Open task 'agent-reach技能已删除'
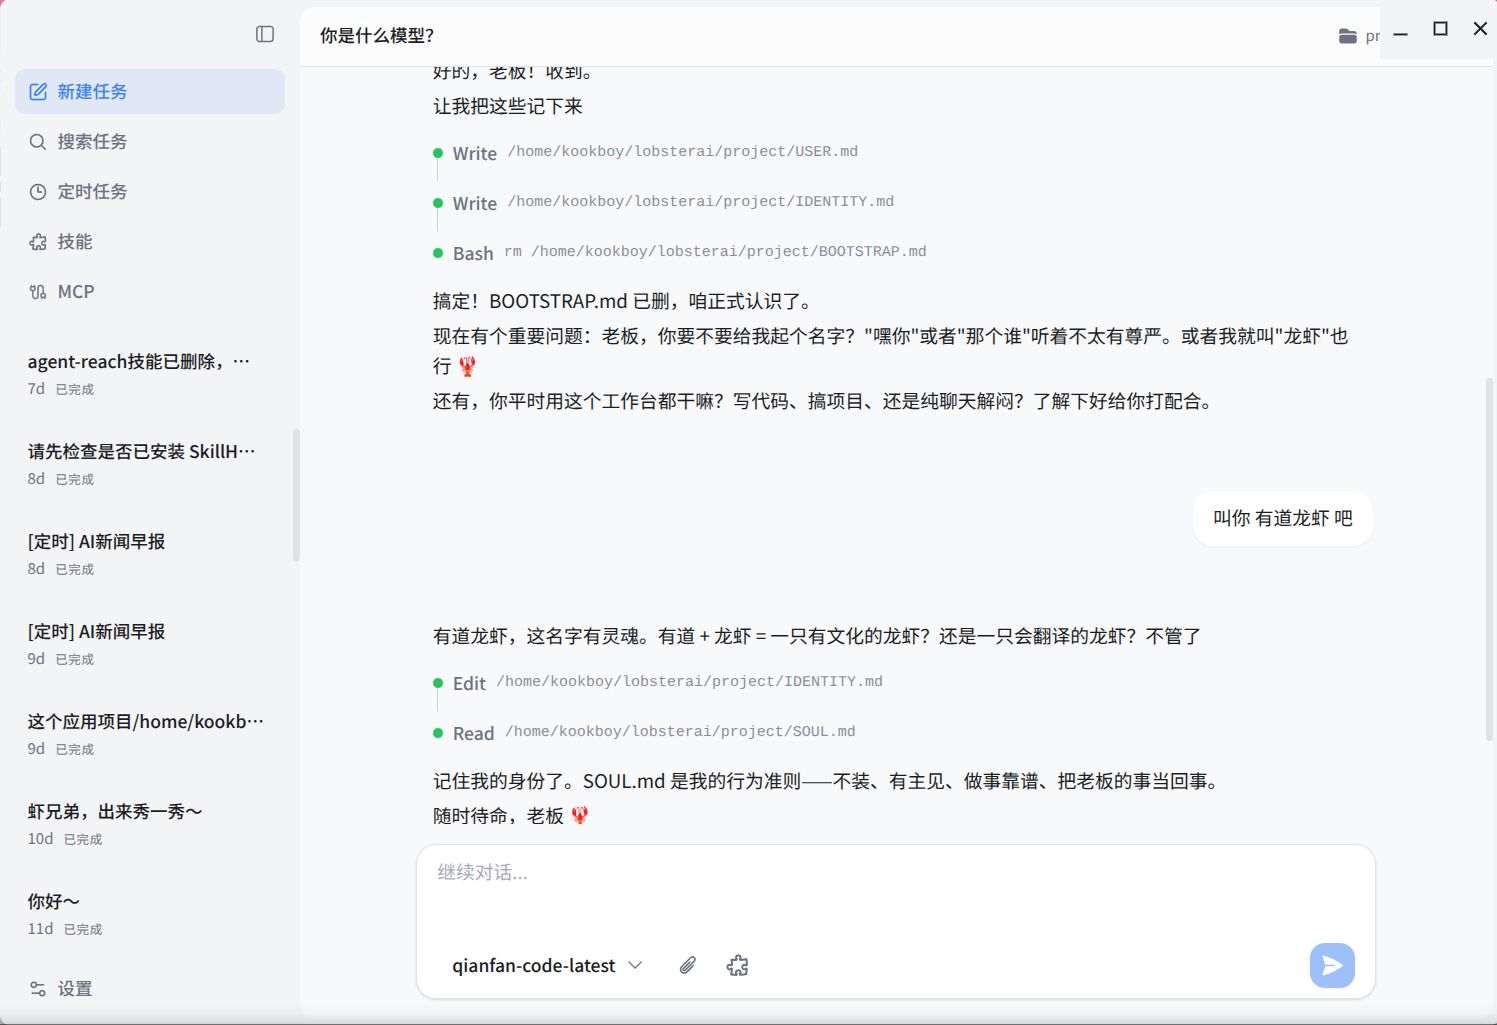The height and width of the screenshot is (1025, 1497). point(150,374)
